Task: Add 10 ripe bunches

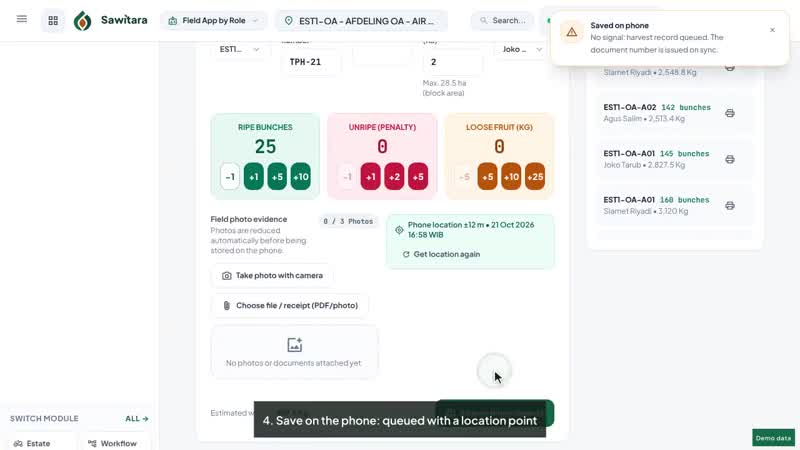Action: click(301, 177)
